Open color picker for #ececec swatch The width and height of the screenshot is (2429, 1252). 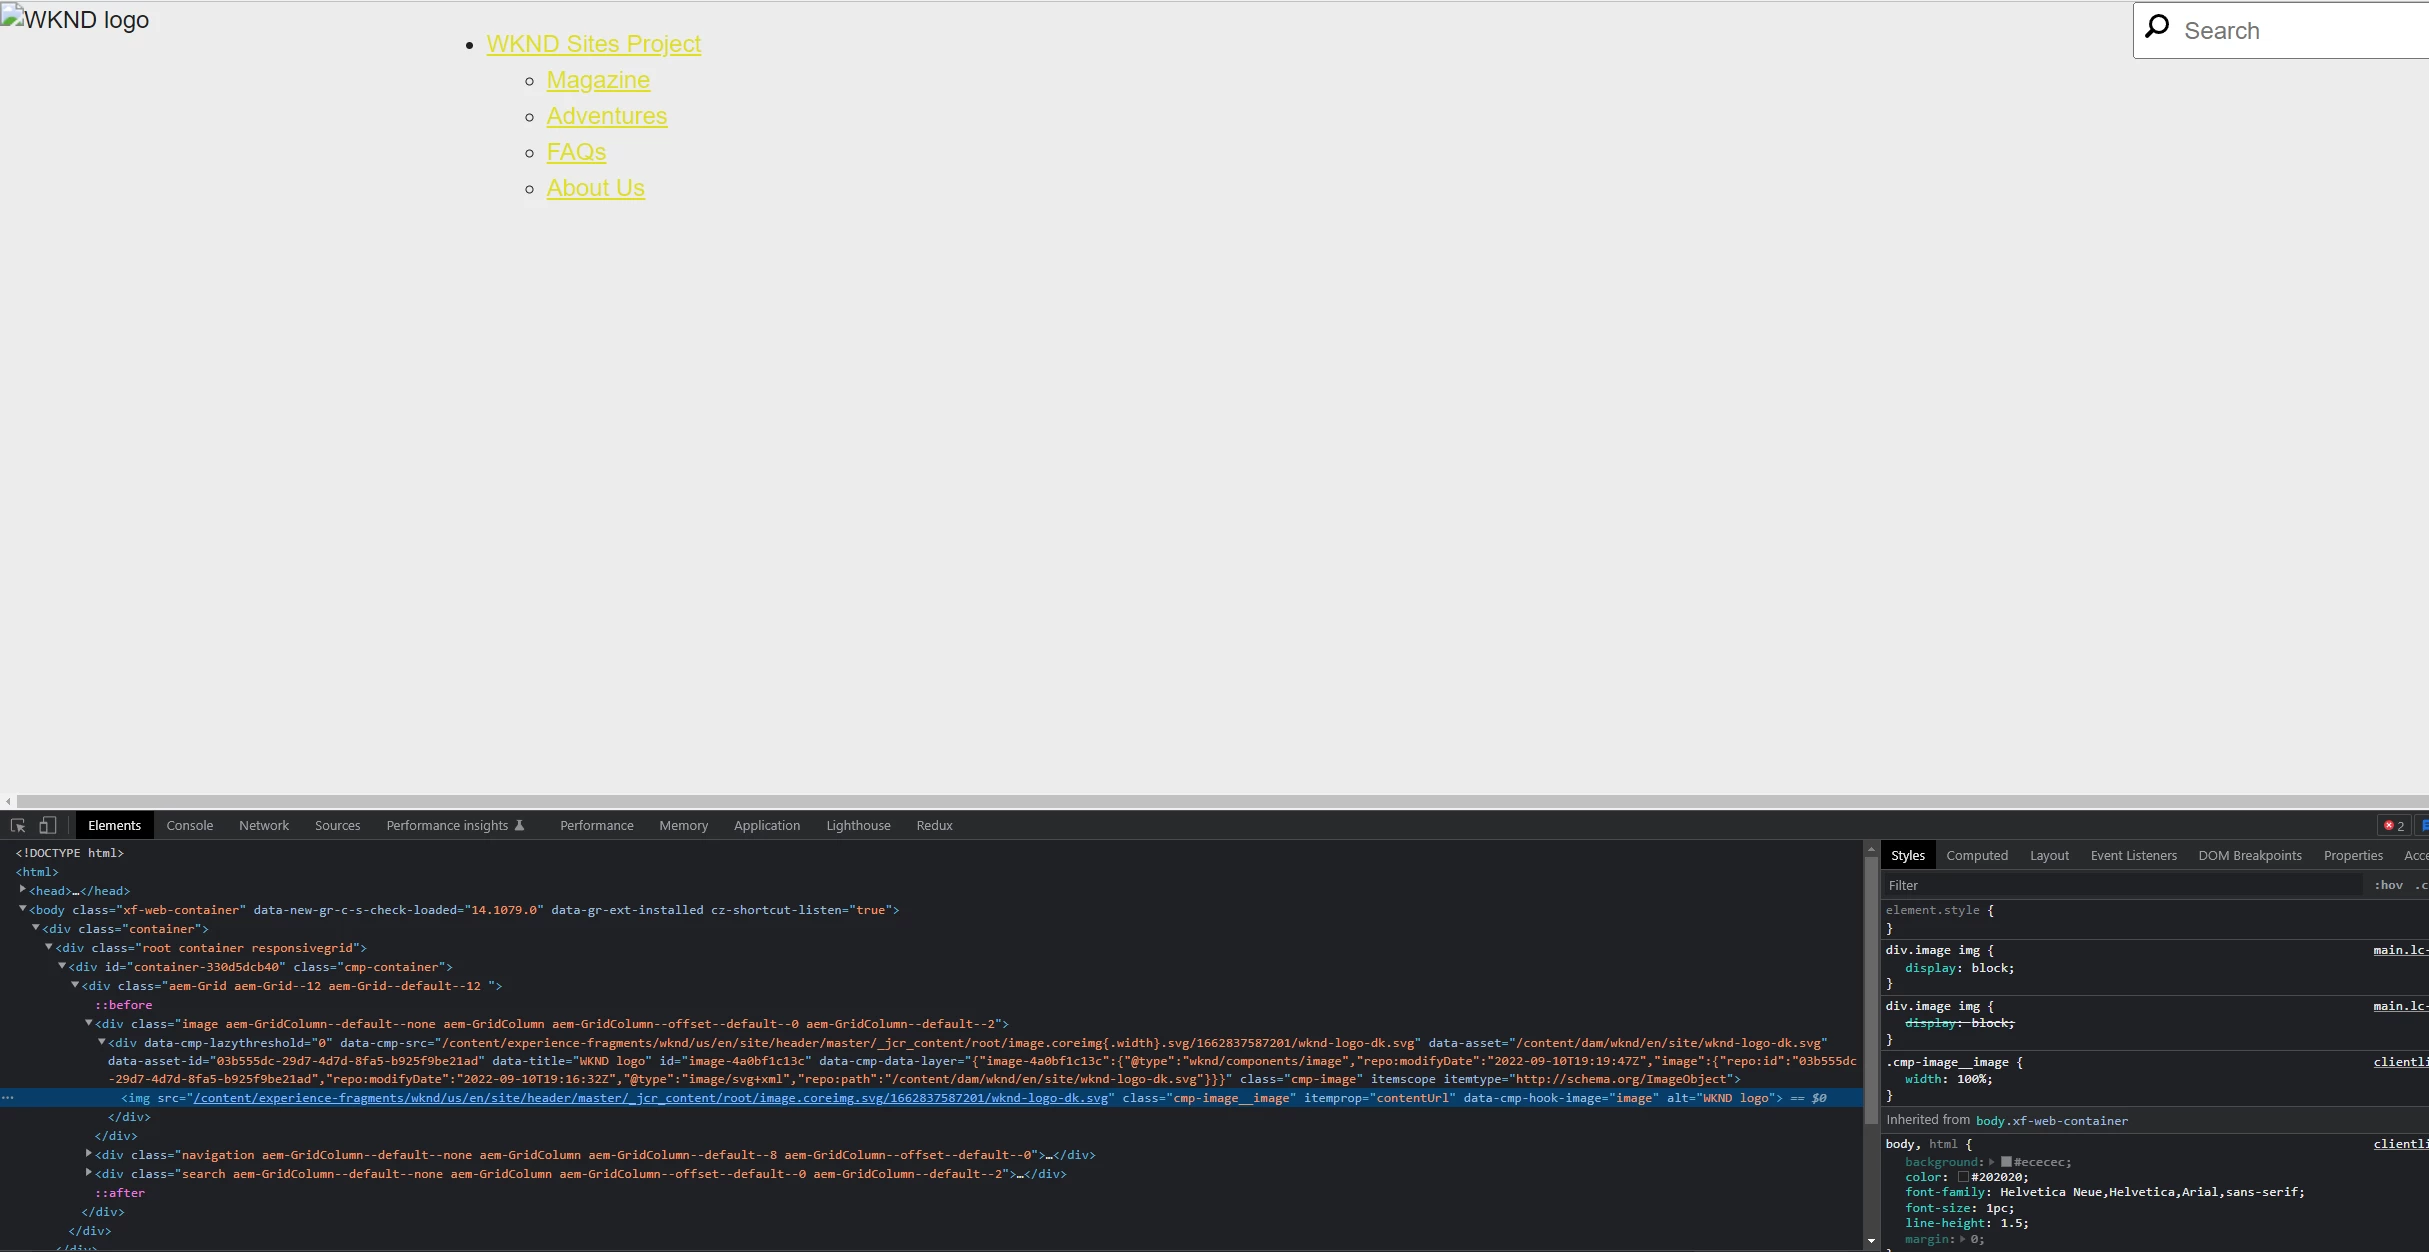[2006, 1162]
